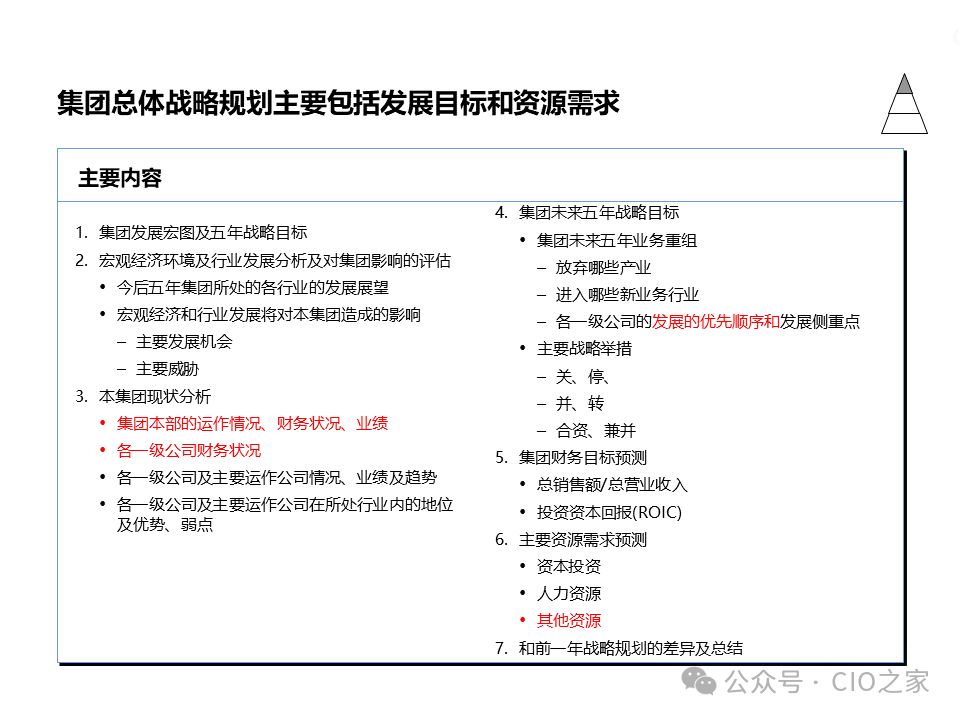The width and height of the screenshot is (960, 720).
Task: Click the 主要内容 header
Action: click(120, 178)
